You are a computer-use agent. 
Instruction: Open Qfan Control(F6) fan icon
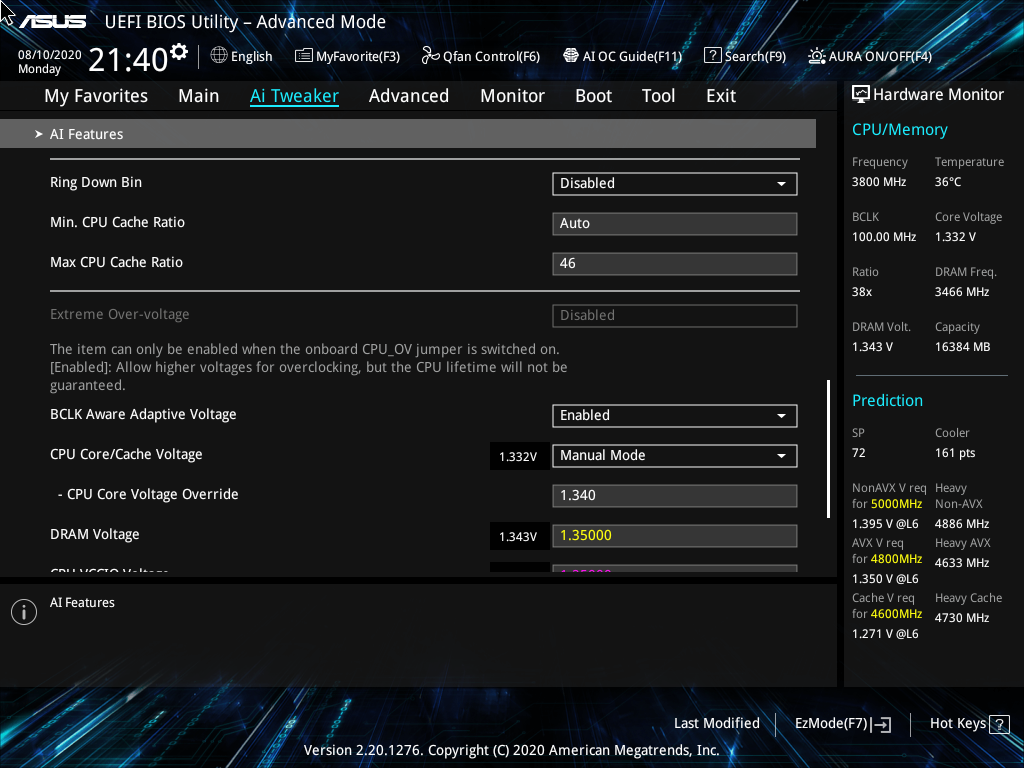[x=430, y=56]
